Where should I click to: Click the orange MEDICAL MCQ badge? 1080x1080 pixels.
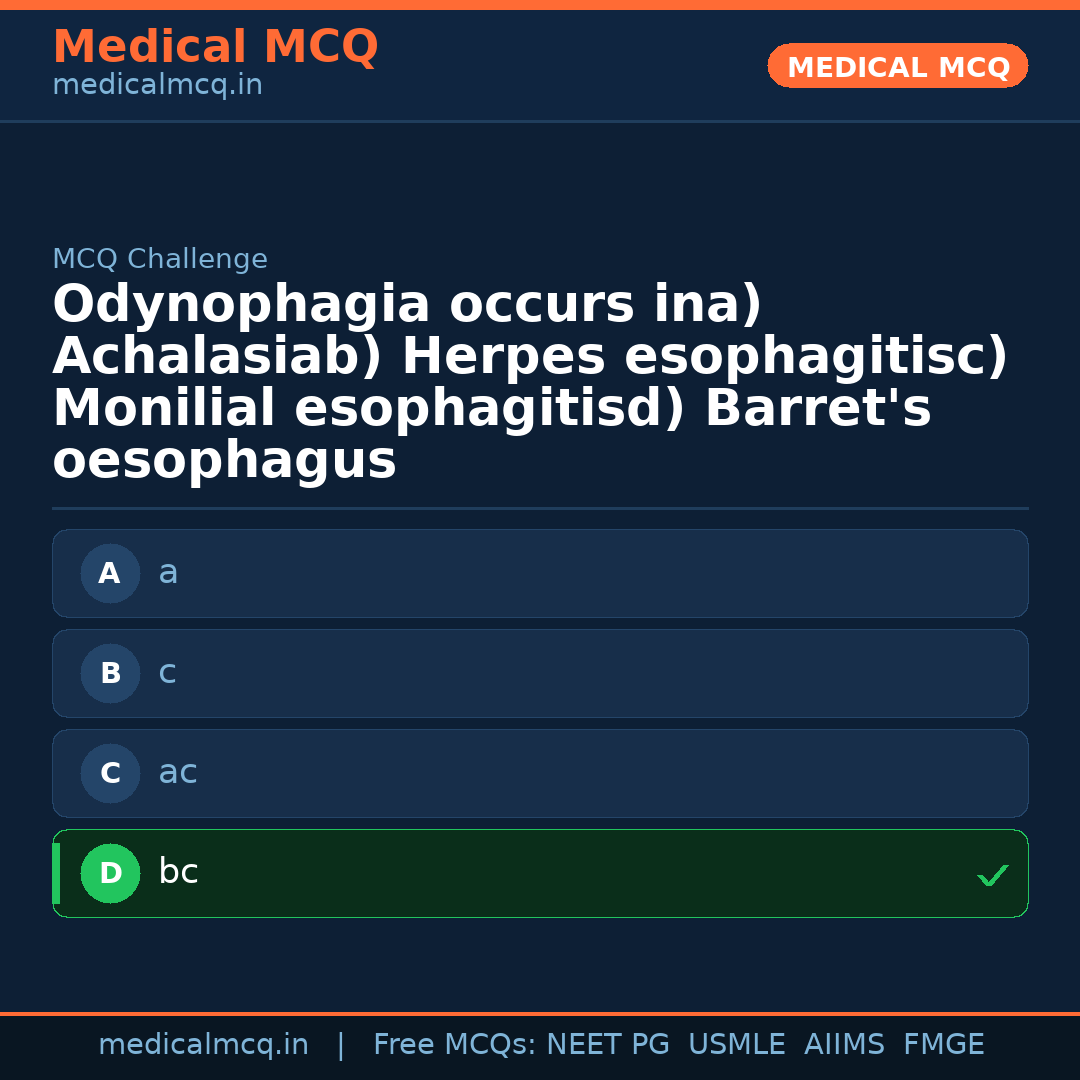[x=897, y=66]
